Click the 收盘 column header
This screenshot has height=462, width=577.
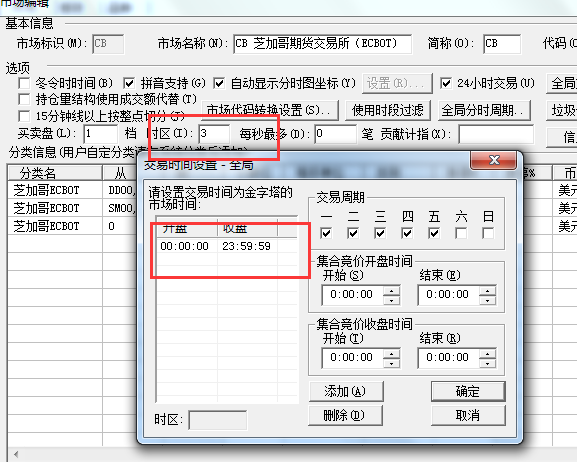(247, 229)
